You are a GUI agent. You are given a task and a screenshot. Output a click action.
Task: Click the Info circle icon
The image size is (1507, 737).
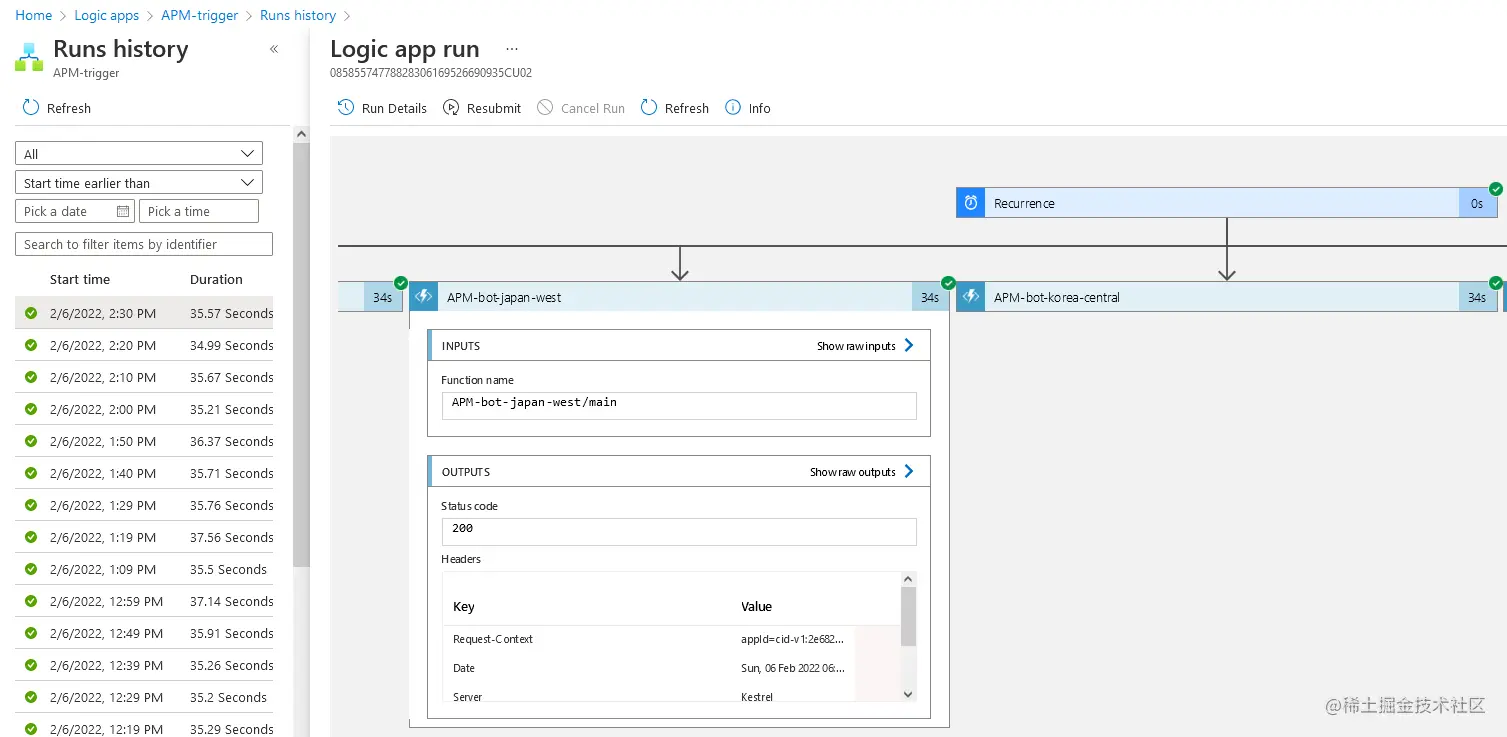733,108
